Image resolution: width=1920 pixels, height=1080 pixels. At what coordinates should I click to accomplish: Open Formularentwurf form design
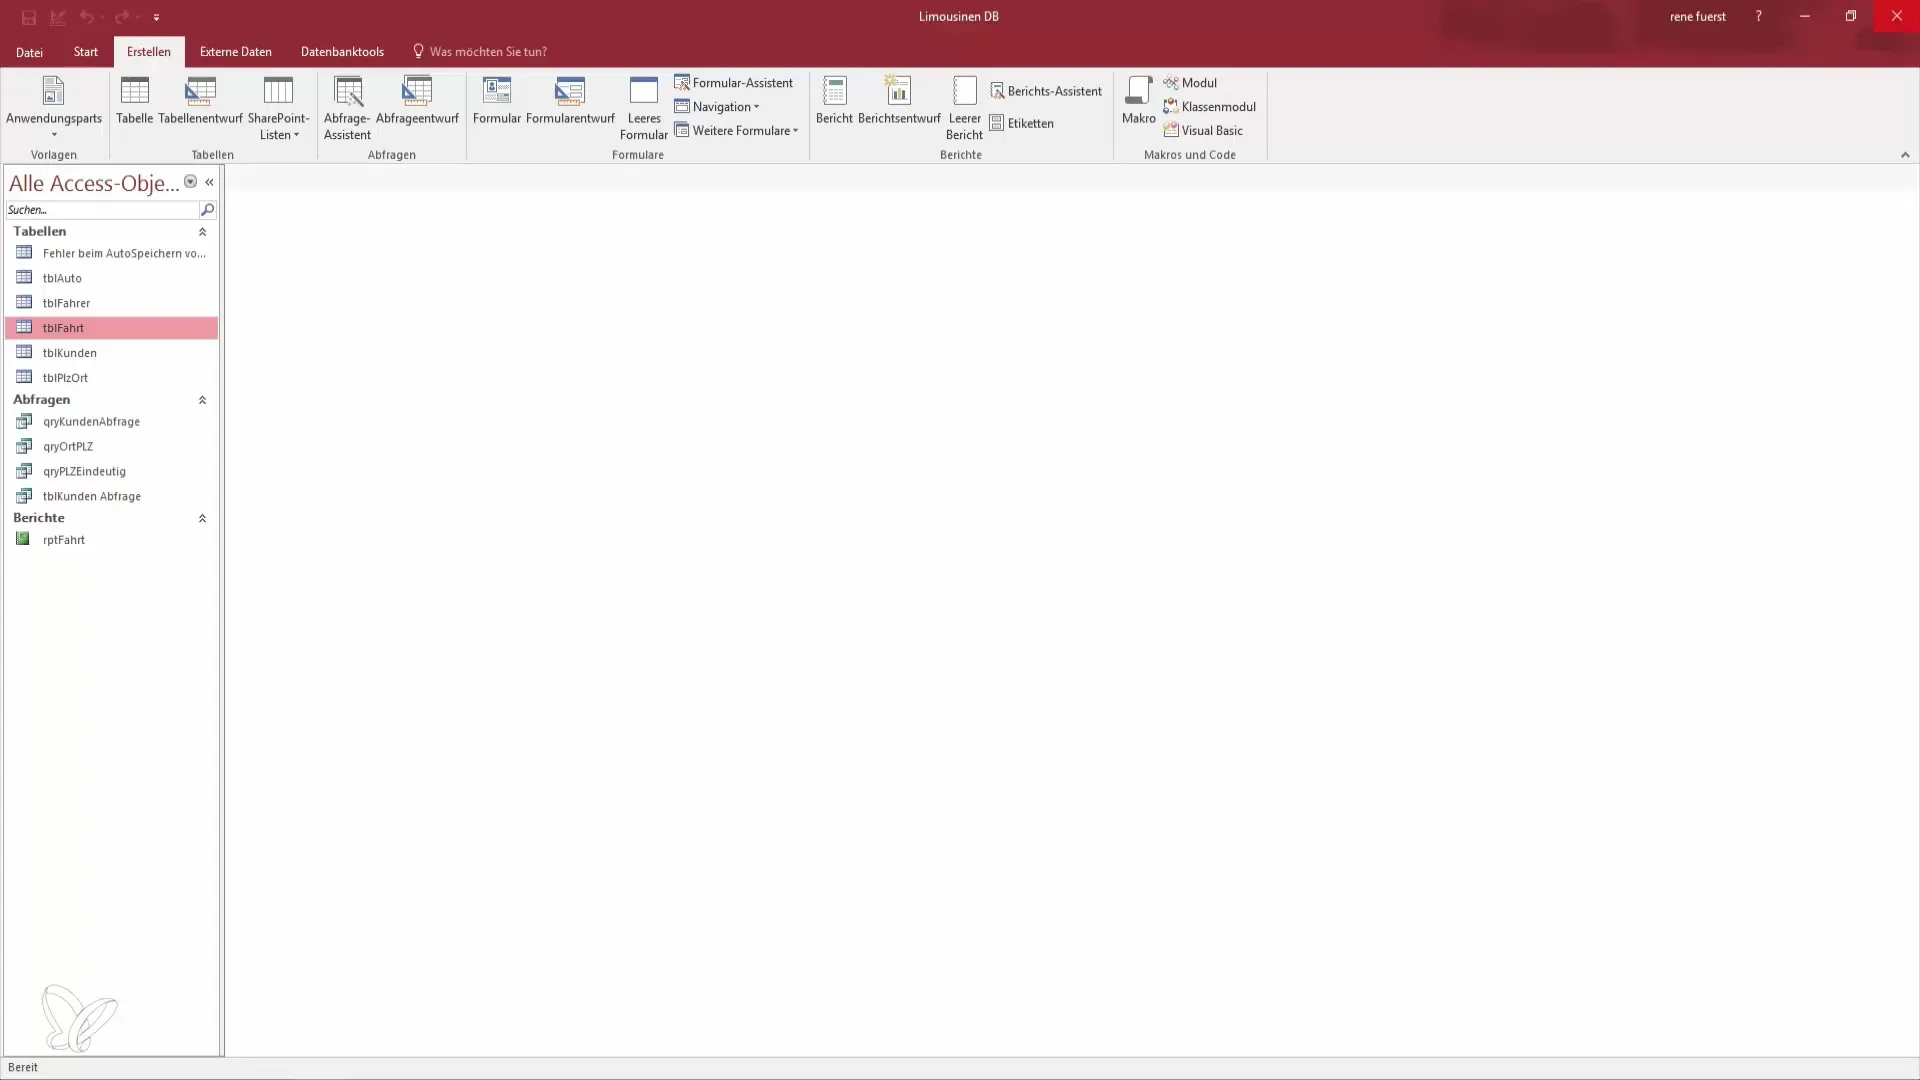pyautogui.click(x=570, y=101)
